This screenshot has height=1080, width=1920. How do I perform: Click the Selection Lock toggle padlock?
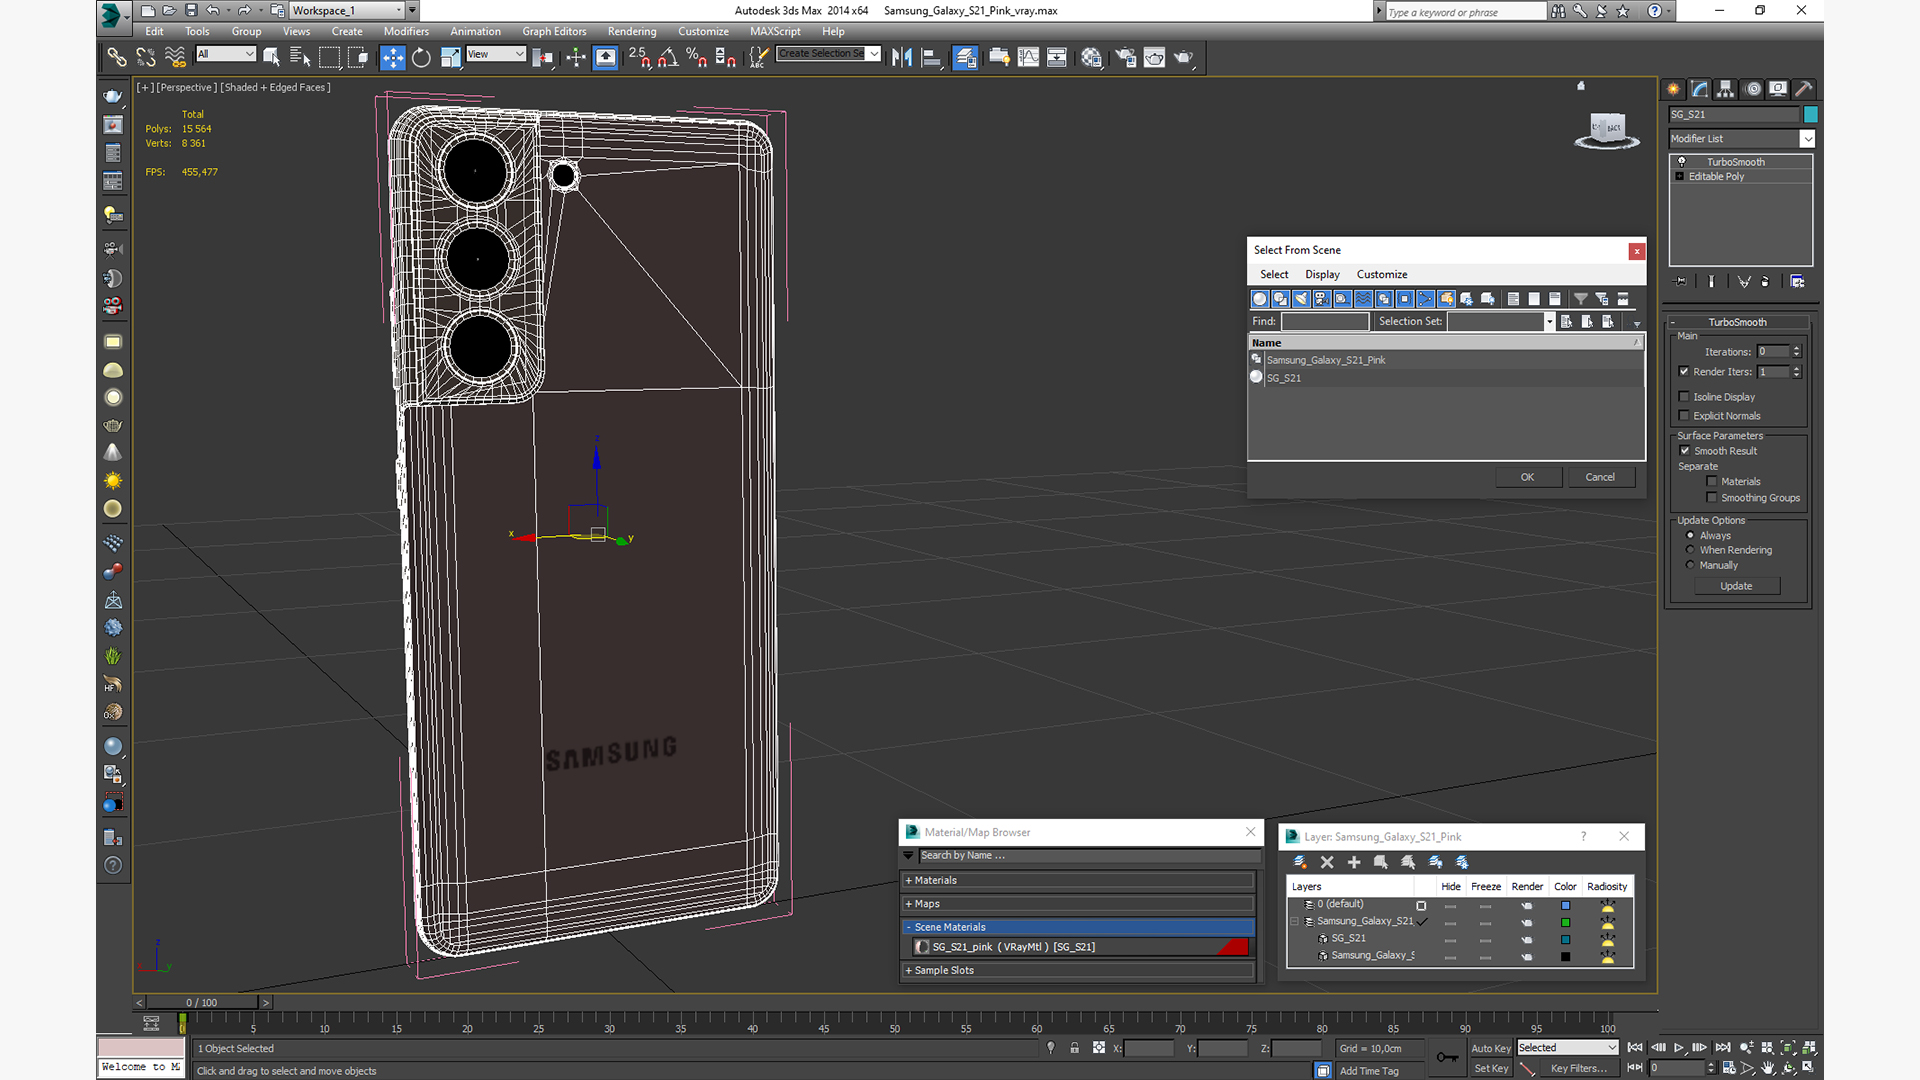[1074, 1048]
